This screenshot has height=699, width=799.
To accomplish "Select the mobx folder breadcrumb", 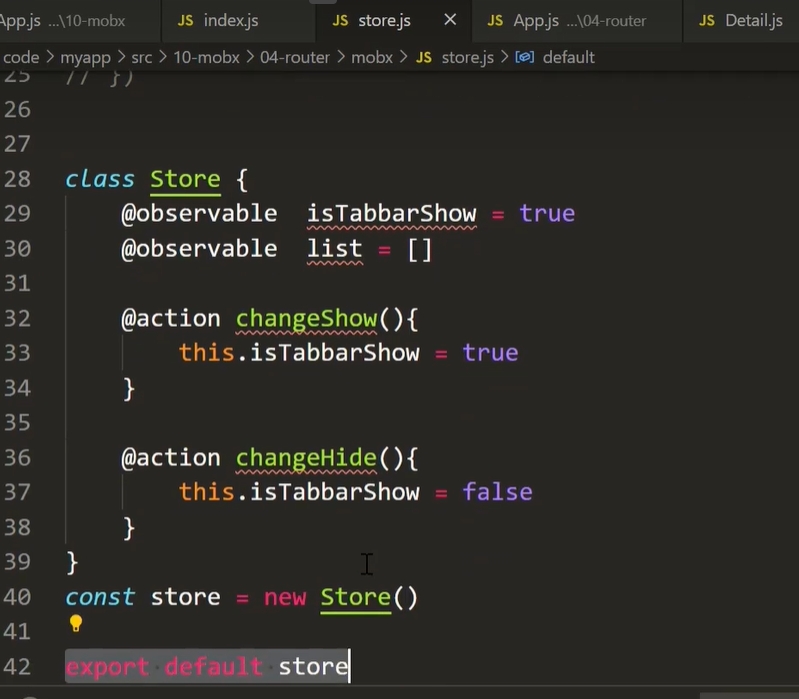I will click(371, 57).
